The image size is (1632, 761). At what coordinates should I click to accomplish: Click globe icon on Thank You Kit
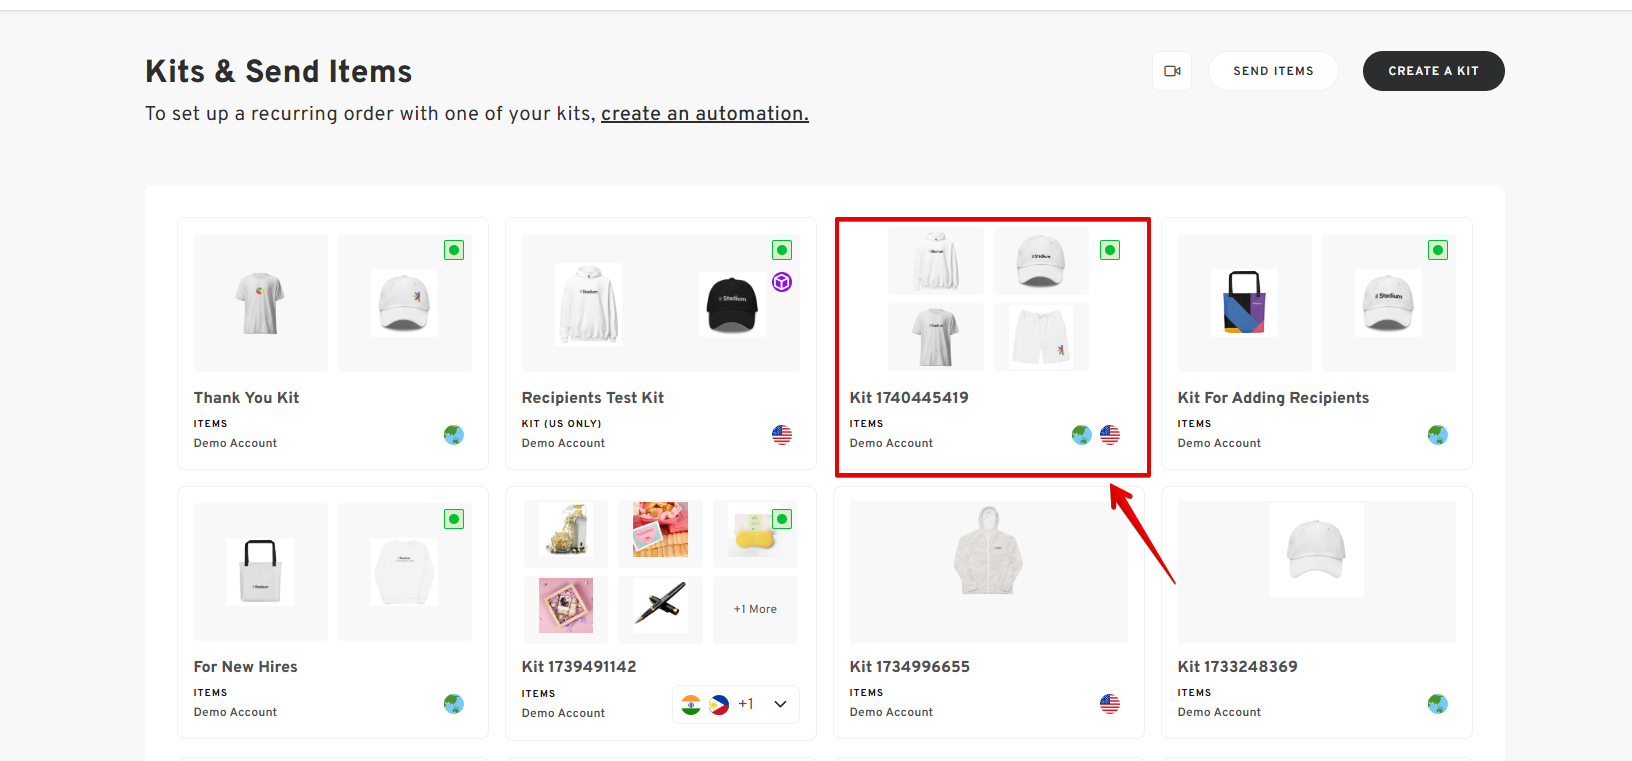pyautogui.click(x=454, y=435)
